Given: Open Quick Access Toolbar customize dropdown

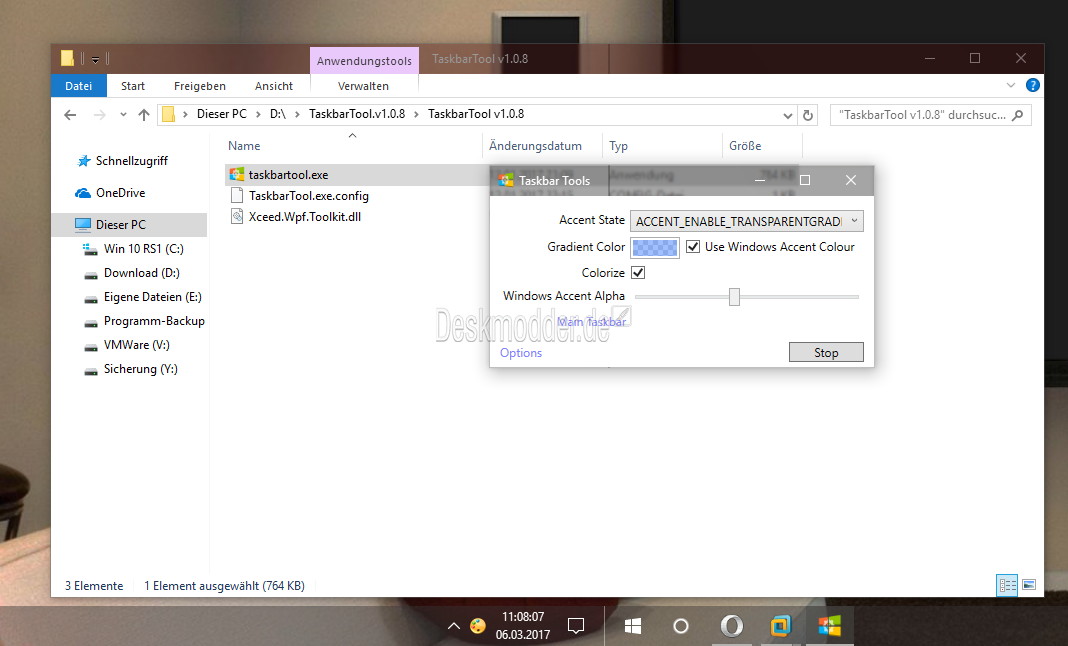Looking at the screenshot, I should (x=95, y=60).
